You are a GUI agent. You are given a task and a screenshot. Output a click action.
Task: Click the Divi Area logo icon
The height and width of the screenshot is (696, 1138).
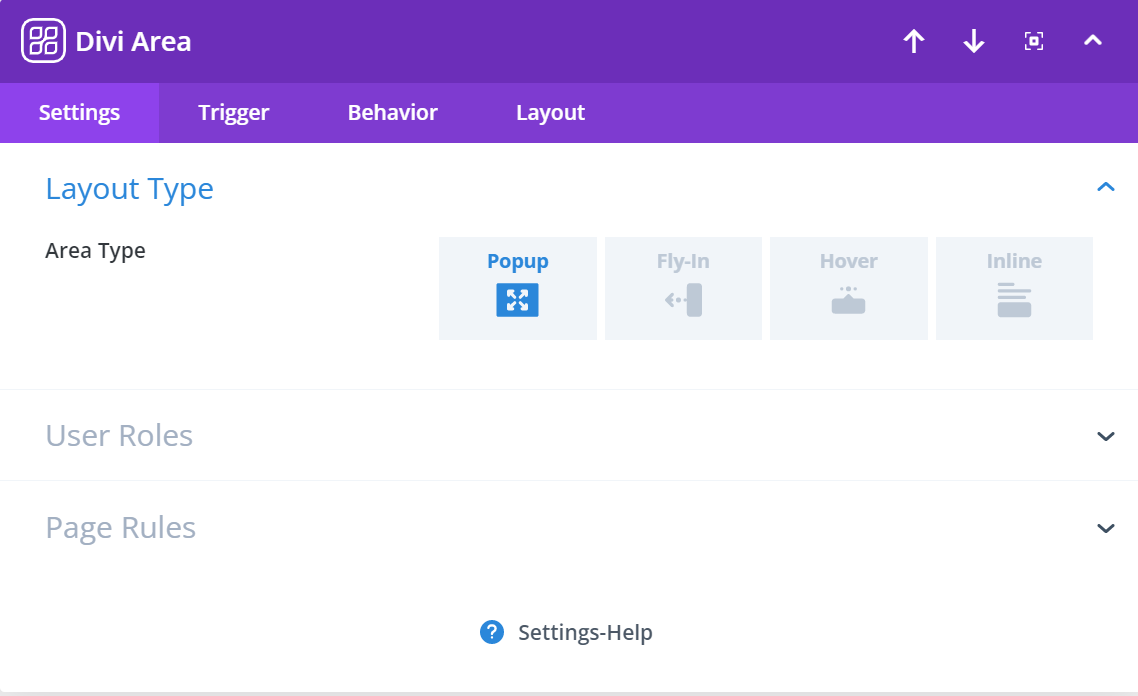(44, 41)
